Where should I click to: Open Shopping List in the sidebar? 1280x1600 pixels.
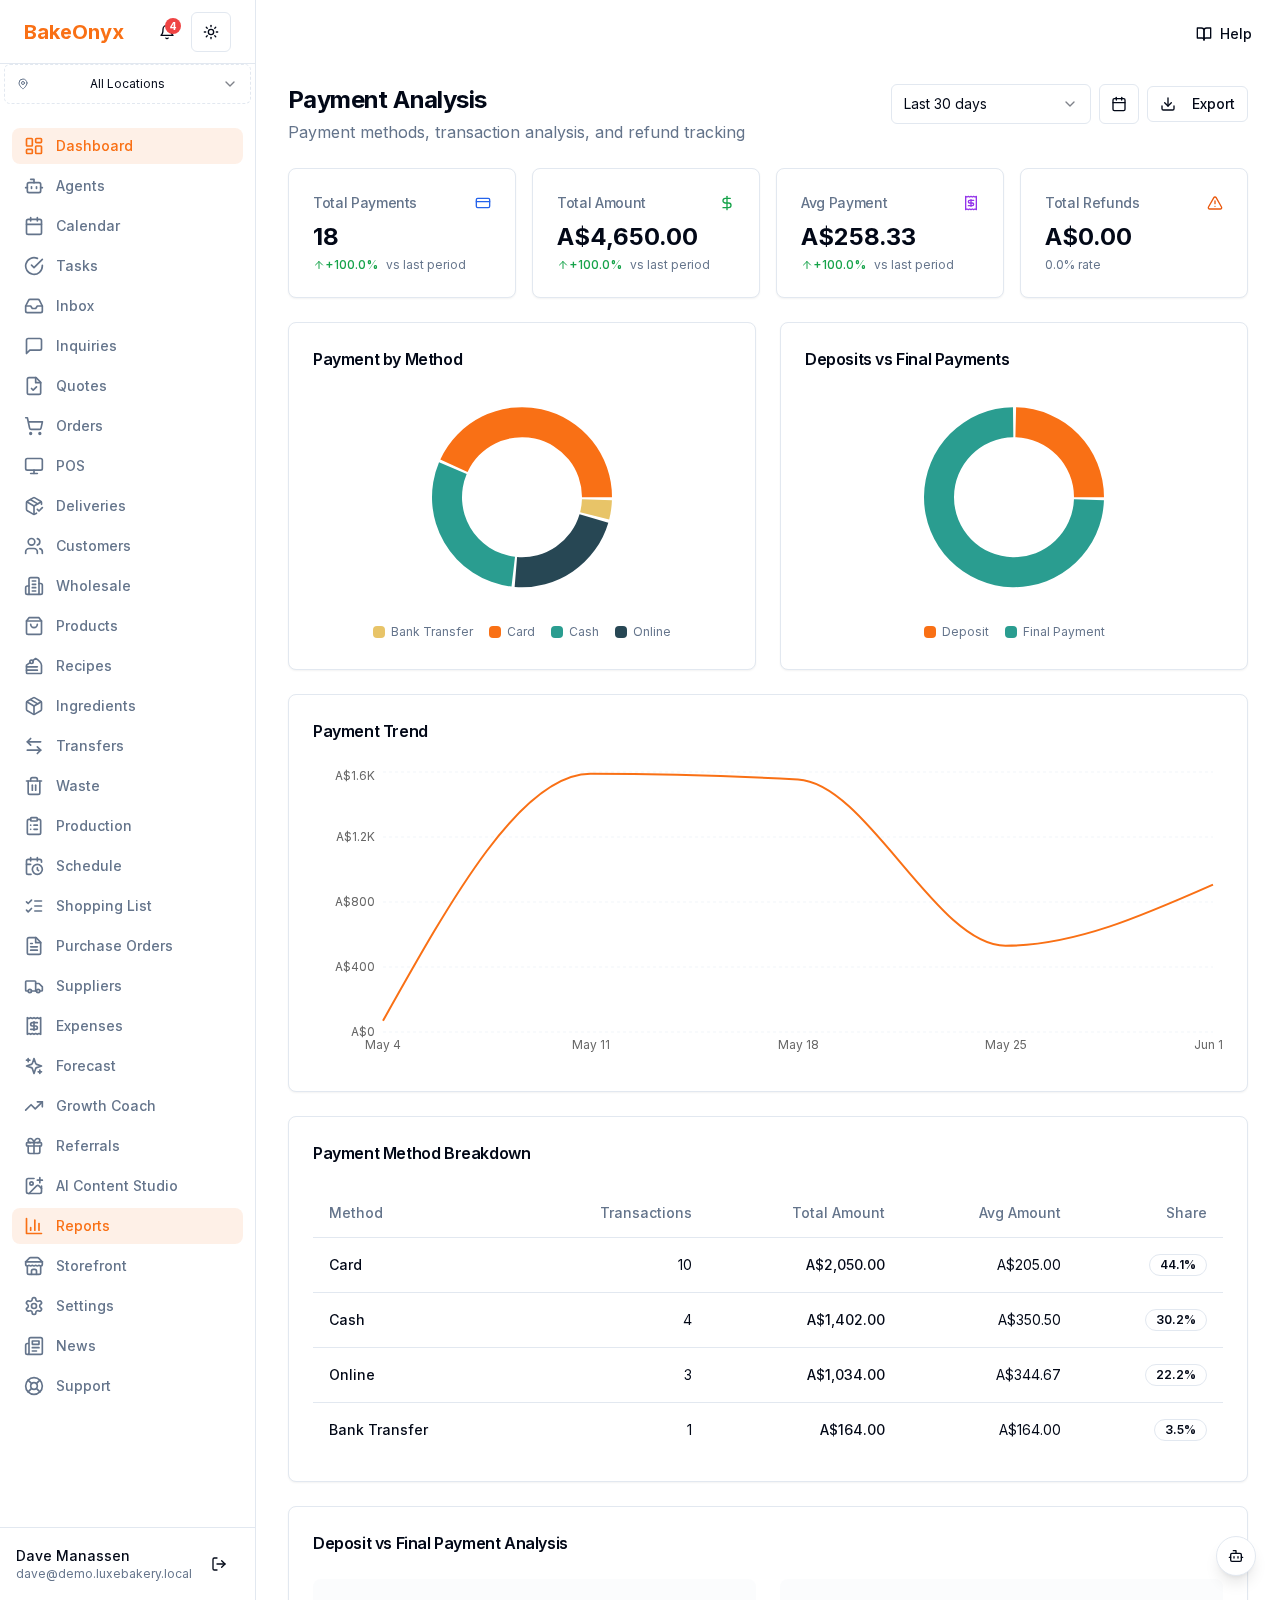point(127,906)
